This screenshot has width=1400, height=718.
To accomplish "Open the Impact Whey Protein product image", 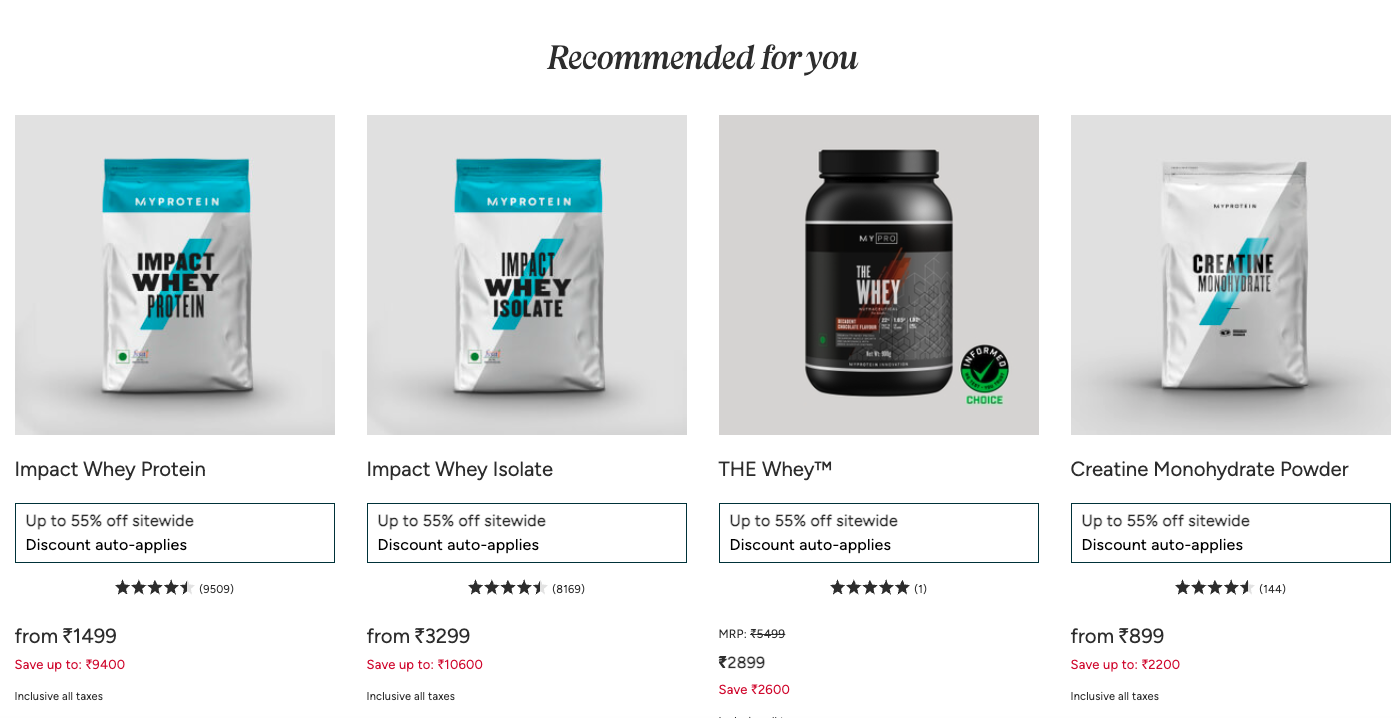I will tap(175, 275).
